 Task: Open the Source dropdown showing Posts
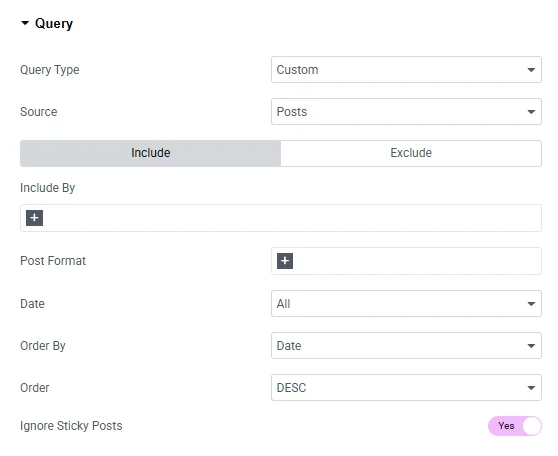(406, 112)
